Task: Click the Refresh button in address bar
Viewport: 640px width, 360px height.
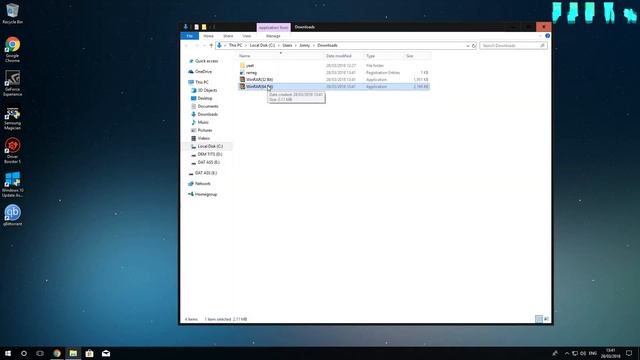Action: point(474,46)
